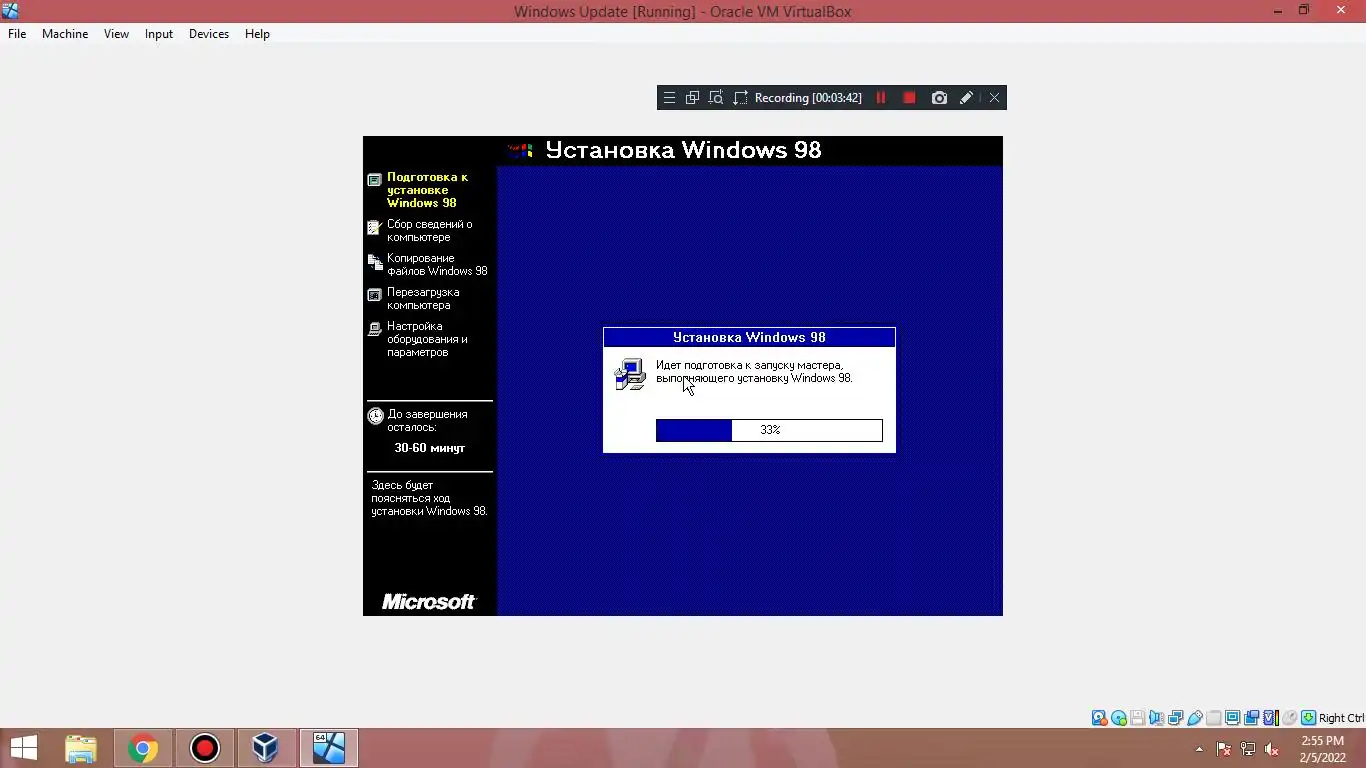Stop the screen recording
This screenshot has height=768, width=1366.
(909, 98)
